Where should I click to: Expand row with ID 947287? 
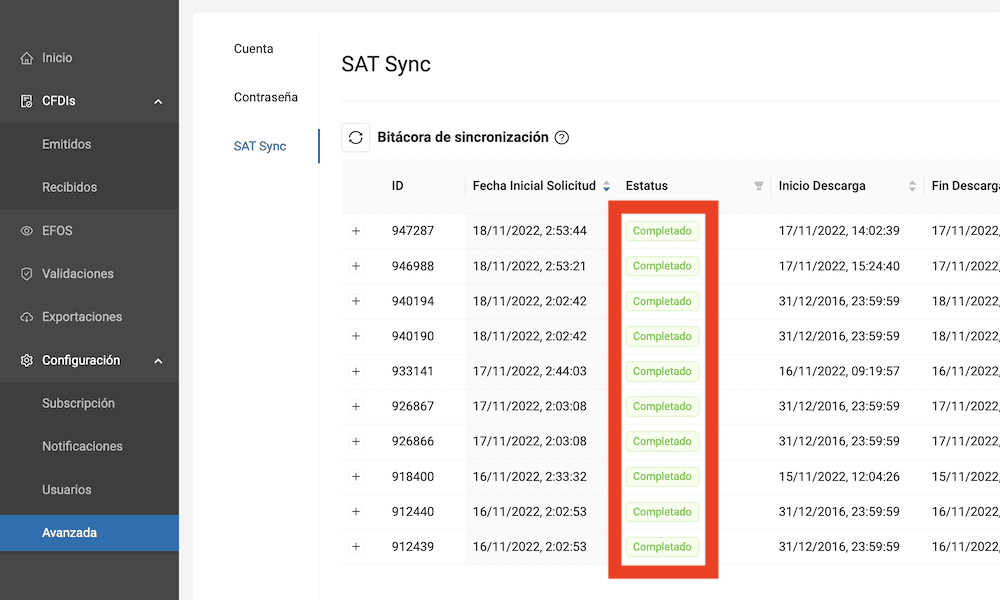356,231
